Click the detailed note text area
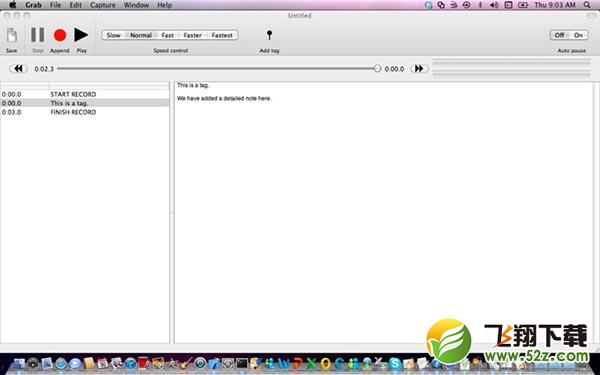The image size is (600, 375). 384,212
